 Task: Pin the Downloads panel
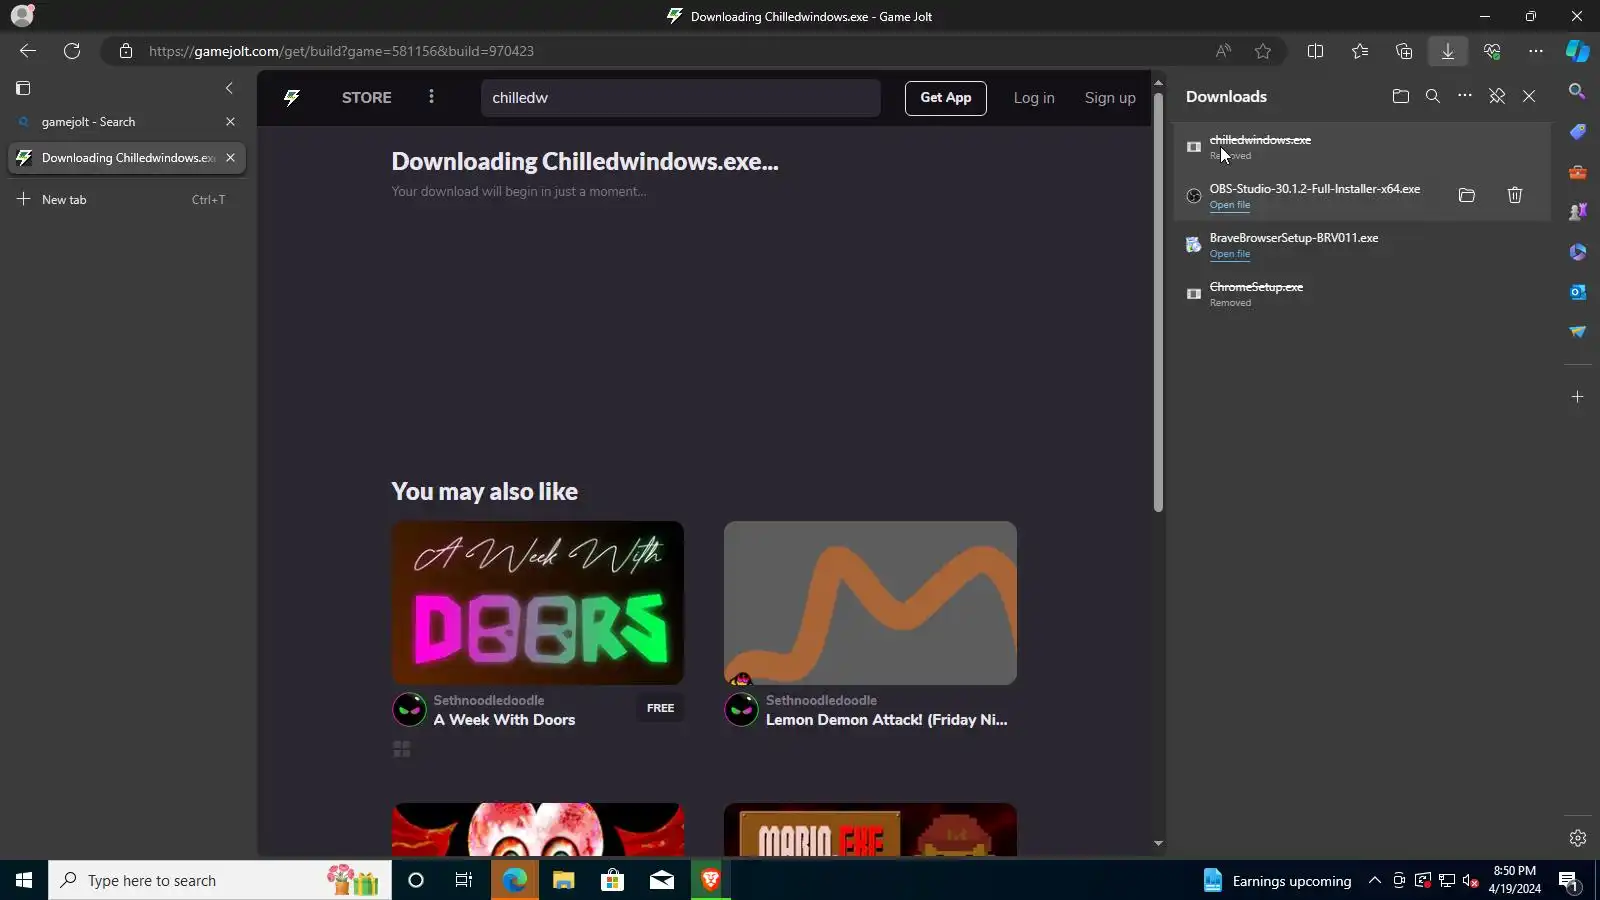tap(1497, 96)
